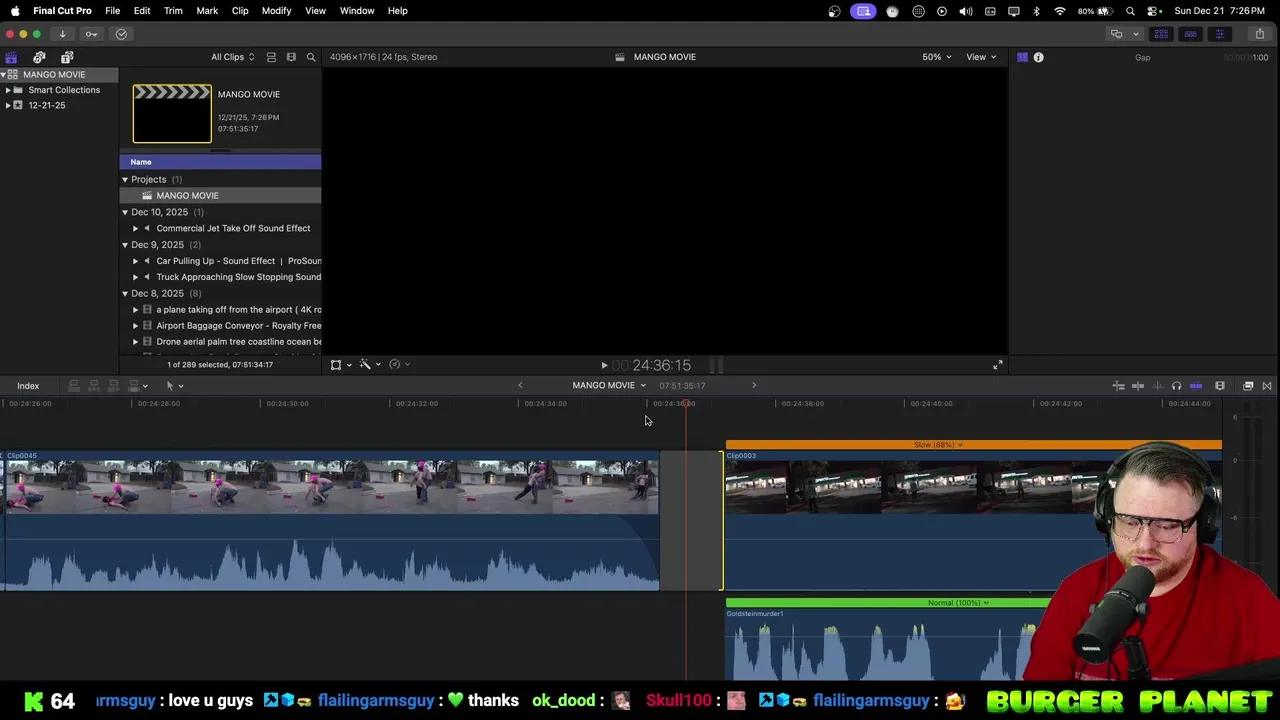The image size is (1280, 720).
Task: Click the Share export button
Action: click(x=1259, y=34)
